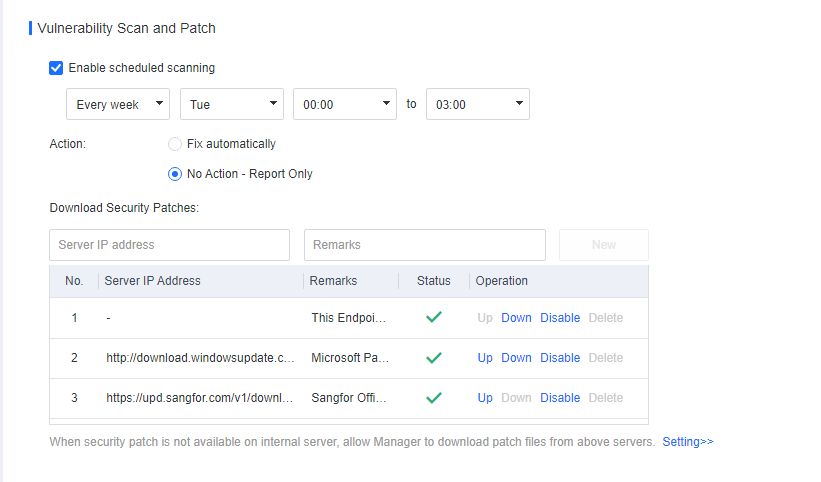Click green status checkmark for Sangfor row
The image size is (821, 482).
(x=433, y=398)
